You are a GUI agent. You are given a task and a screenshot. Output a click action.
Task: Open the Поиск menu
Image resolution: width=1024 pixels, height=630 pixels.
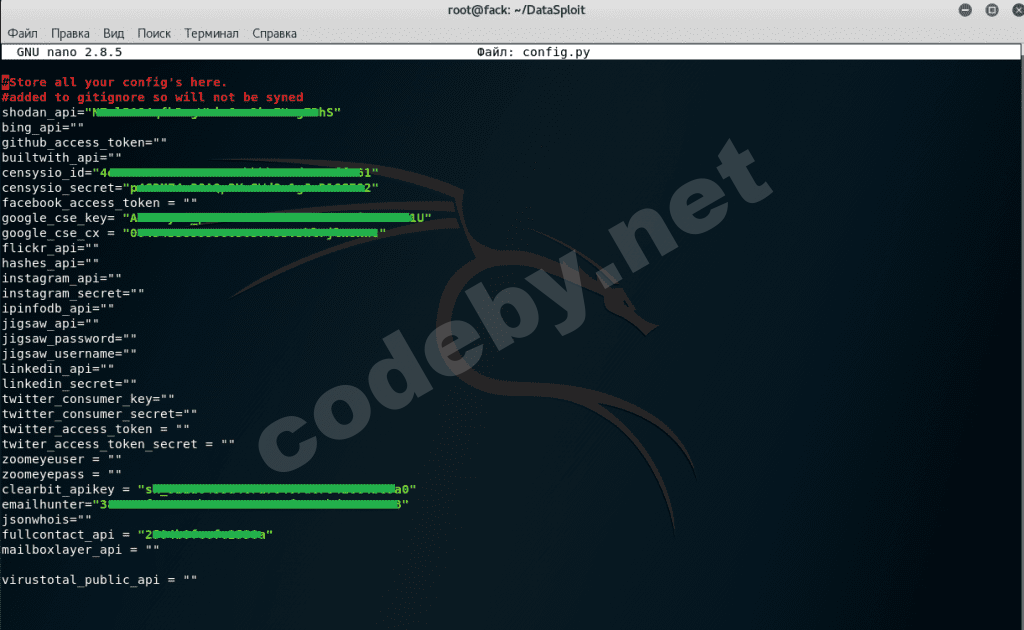153,33
